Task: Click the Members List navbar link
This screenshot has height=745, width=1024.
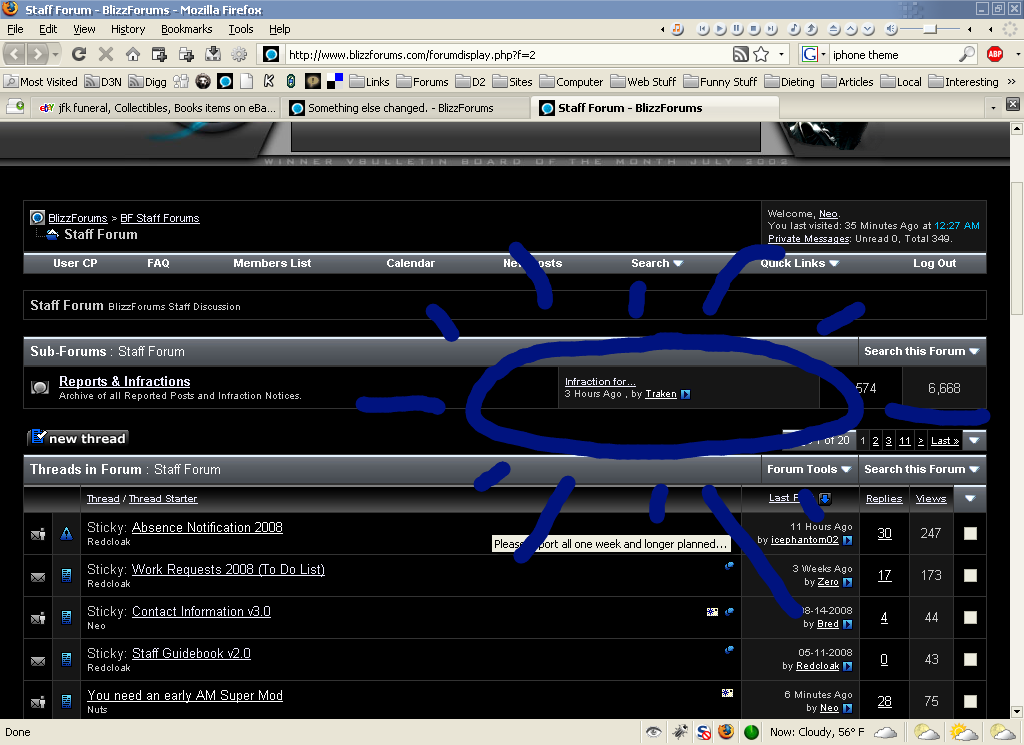Action: click(272, 263)
